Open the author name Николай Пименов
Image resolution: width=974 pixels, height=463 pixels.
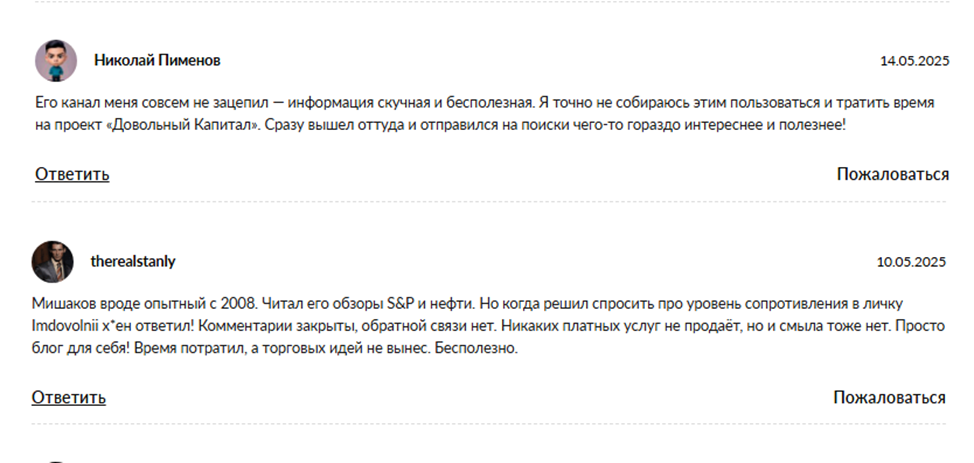point(157,60)
